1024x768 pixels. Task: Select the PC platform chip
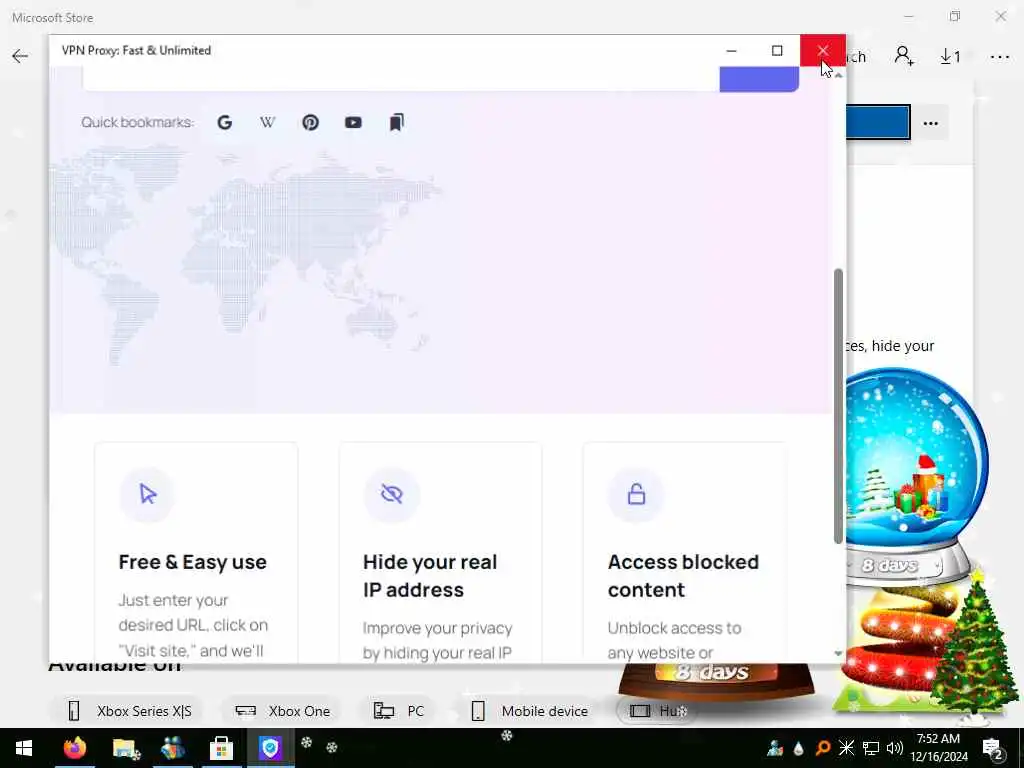point(399,711)
